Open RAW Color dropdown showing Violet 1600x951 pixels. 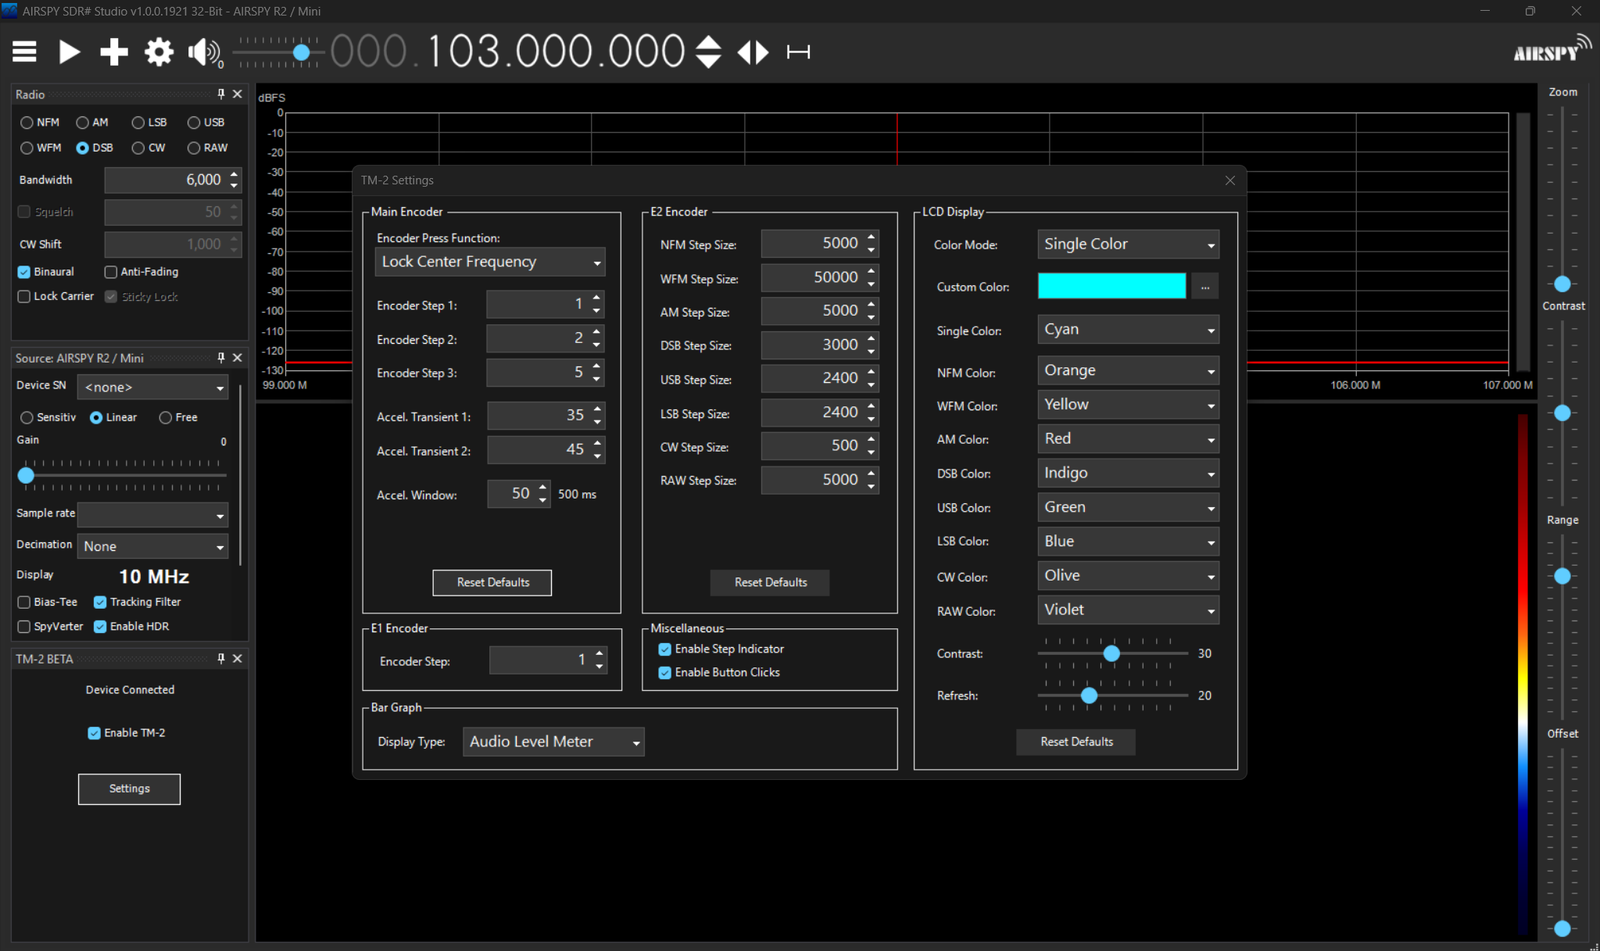(x=1128, y=610)
